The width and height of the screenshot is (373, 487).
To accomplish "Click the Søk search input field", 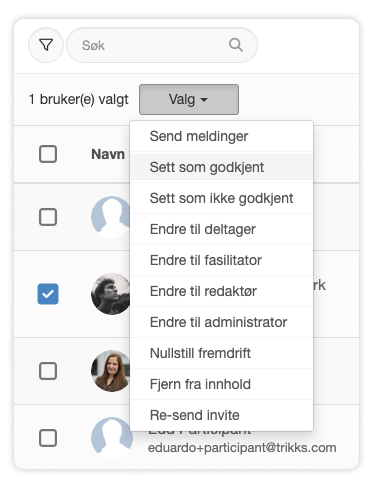I will [x=162, y=45].
